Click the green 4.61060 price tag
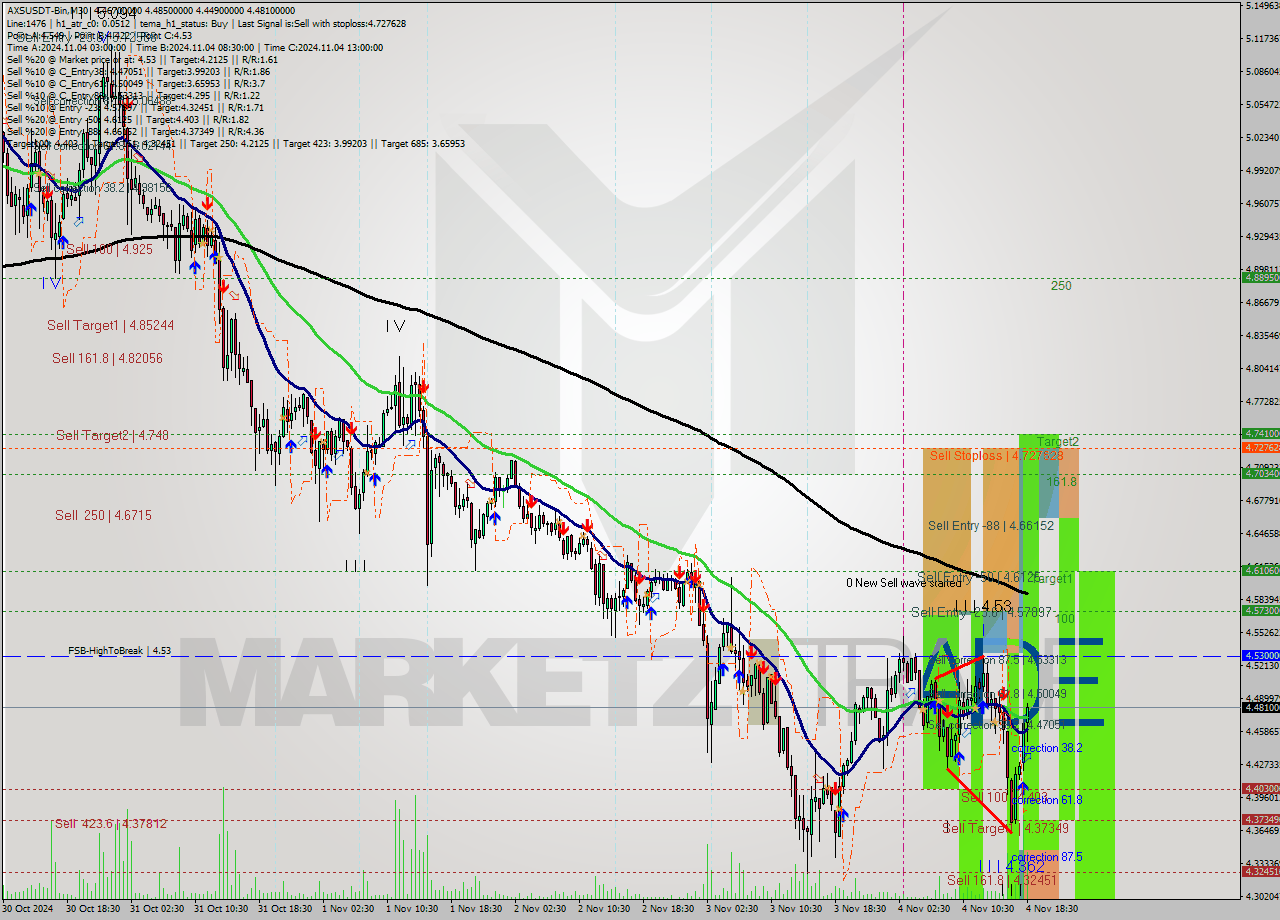Viewport: 1280px width, 920px height. pos(1260,570)
